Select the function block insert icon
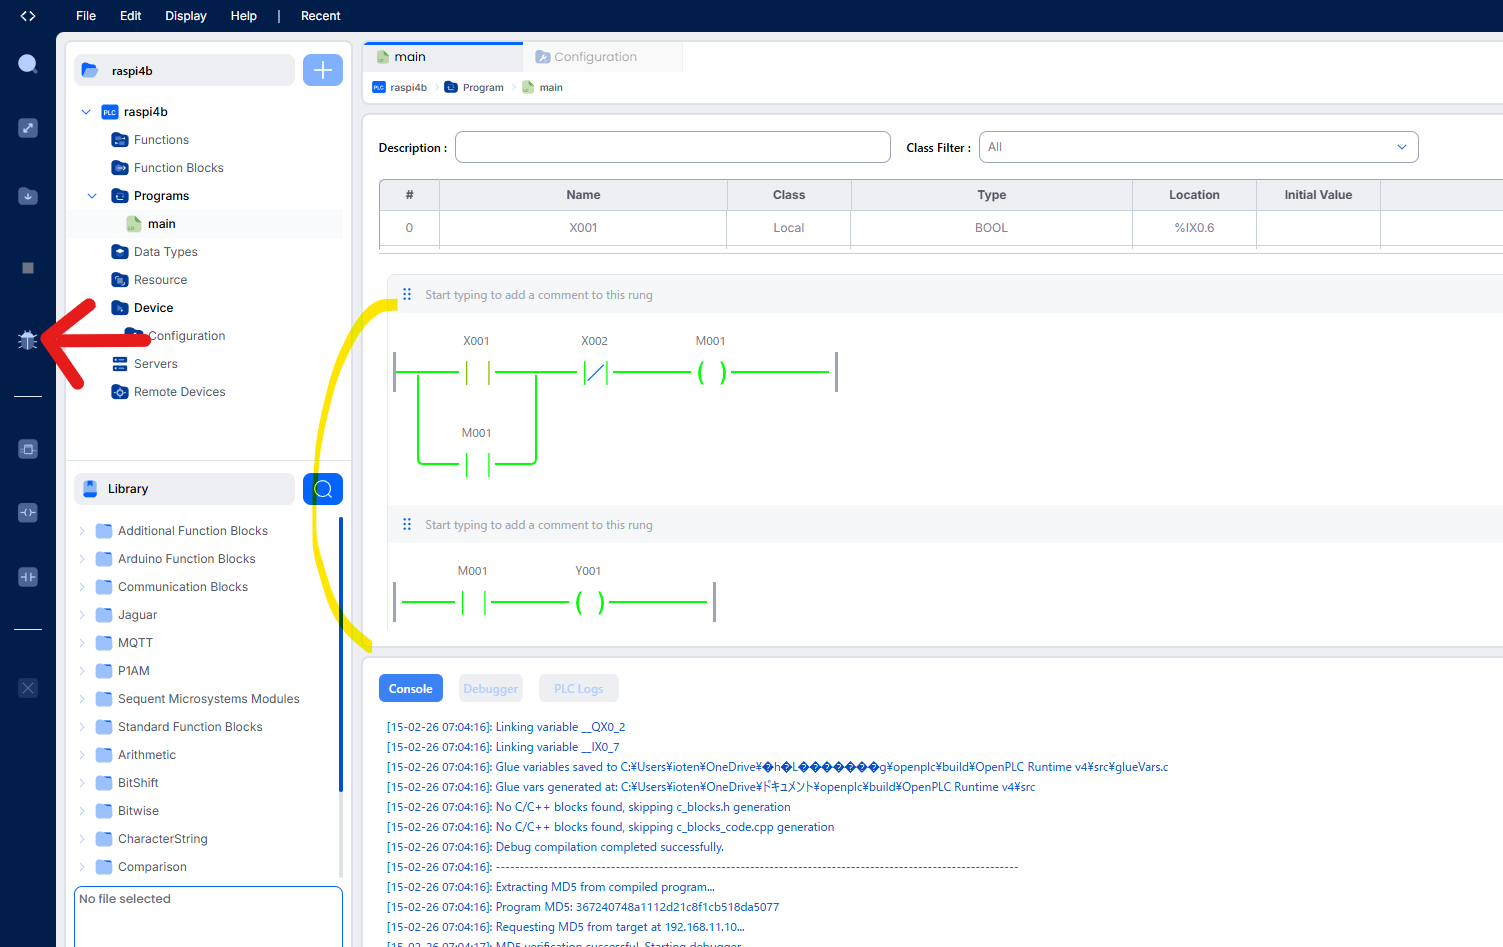The height and width of the screenshot is (947, 1503). 28,449
